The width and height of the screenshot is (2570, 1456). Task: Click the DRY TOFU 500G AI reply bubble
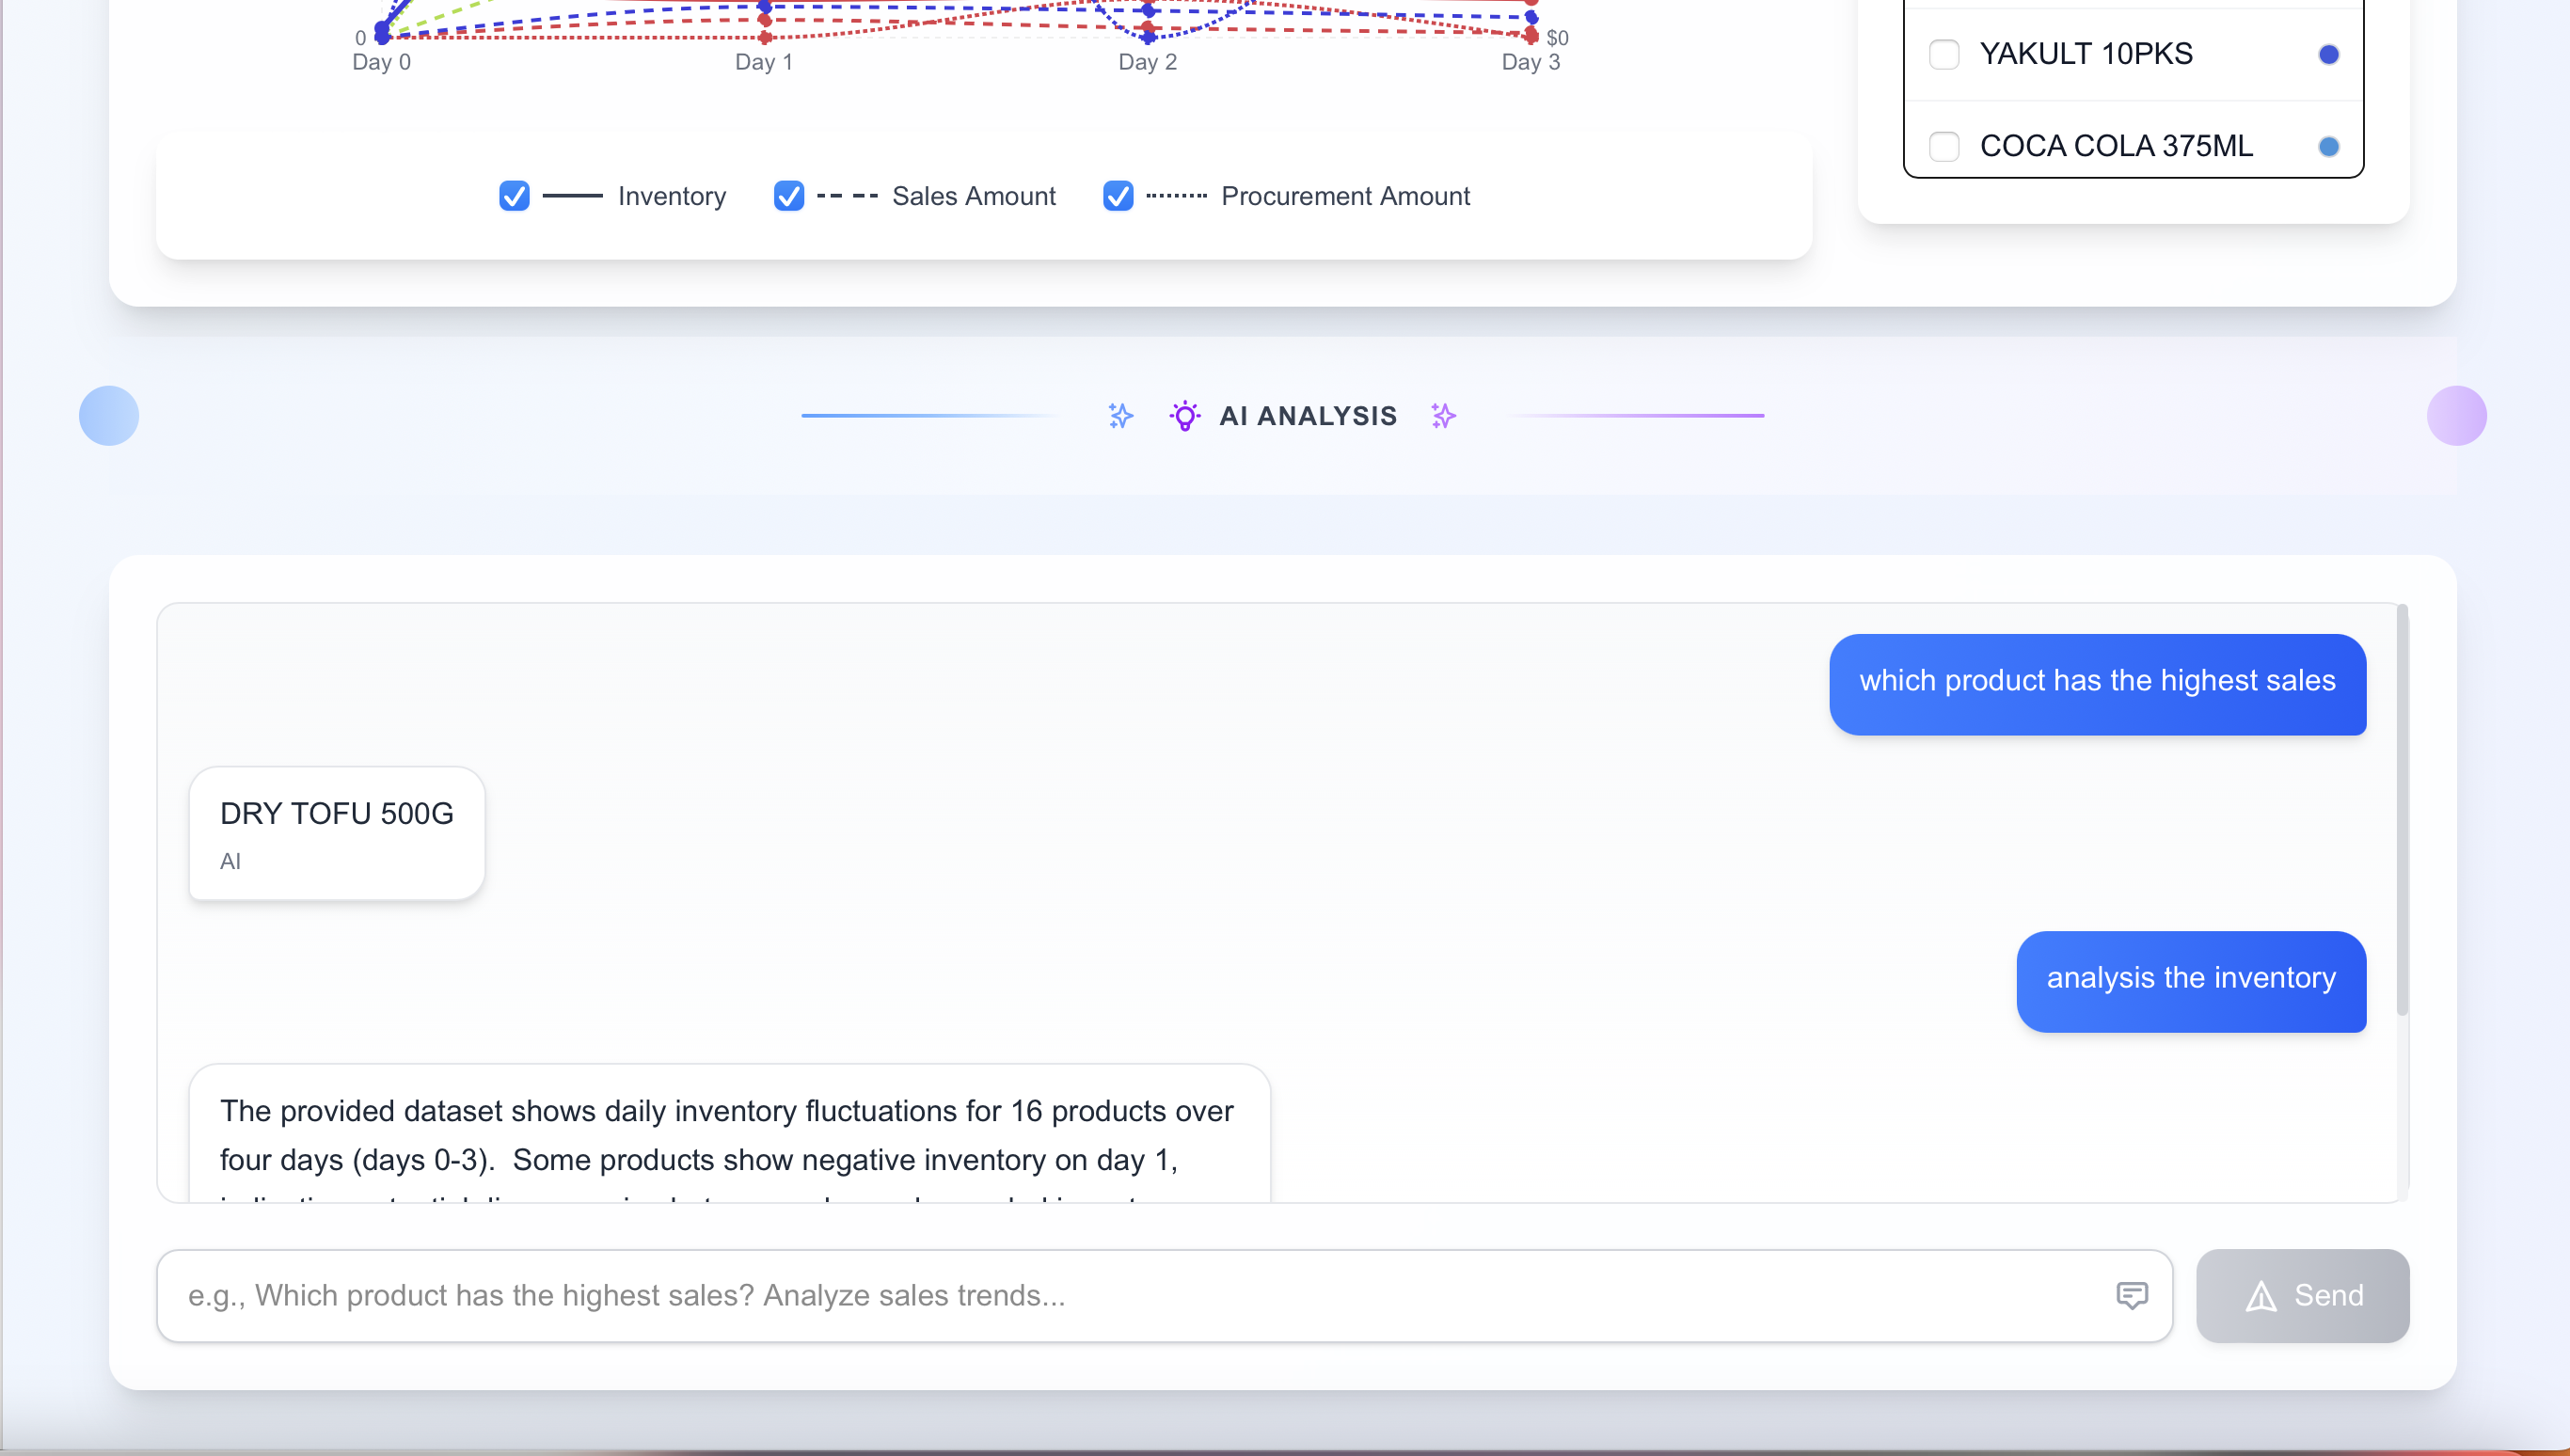[x=337, y=832]
